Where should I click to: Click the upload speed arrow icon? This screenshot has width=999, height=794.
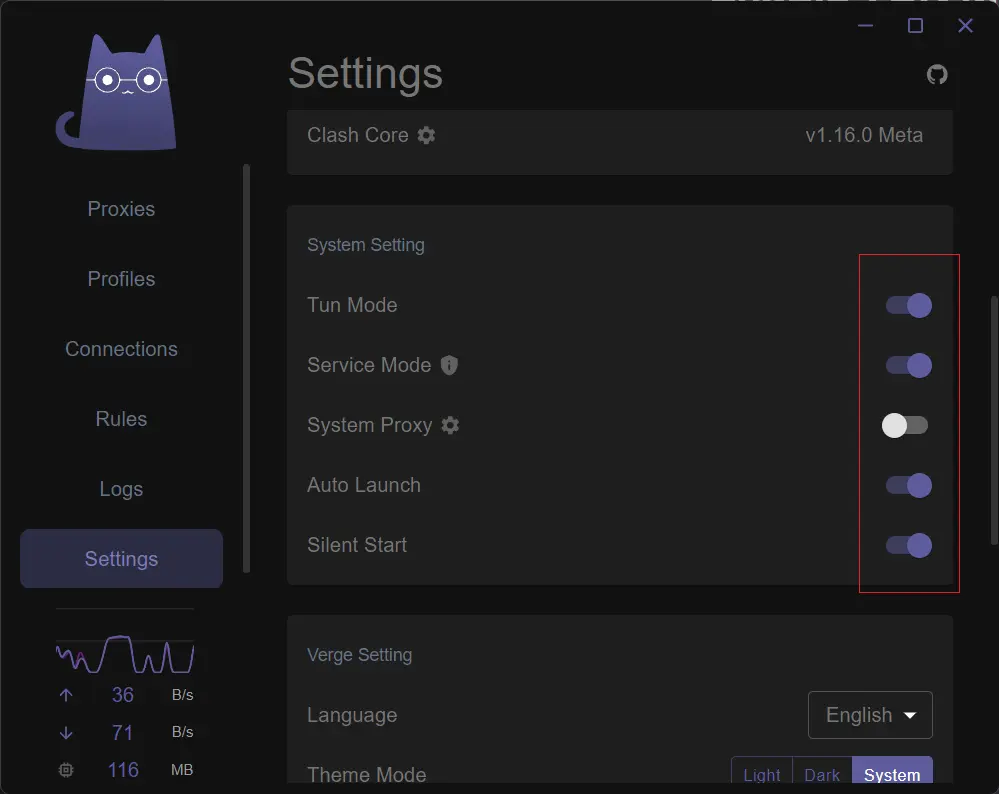66,696
